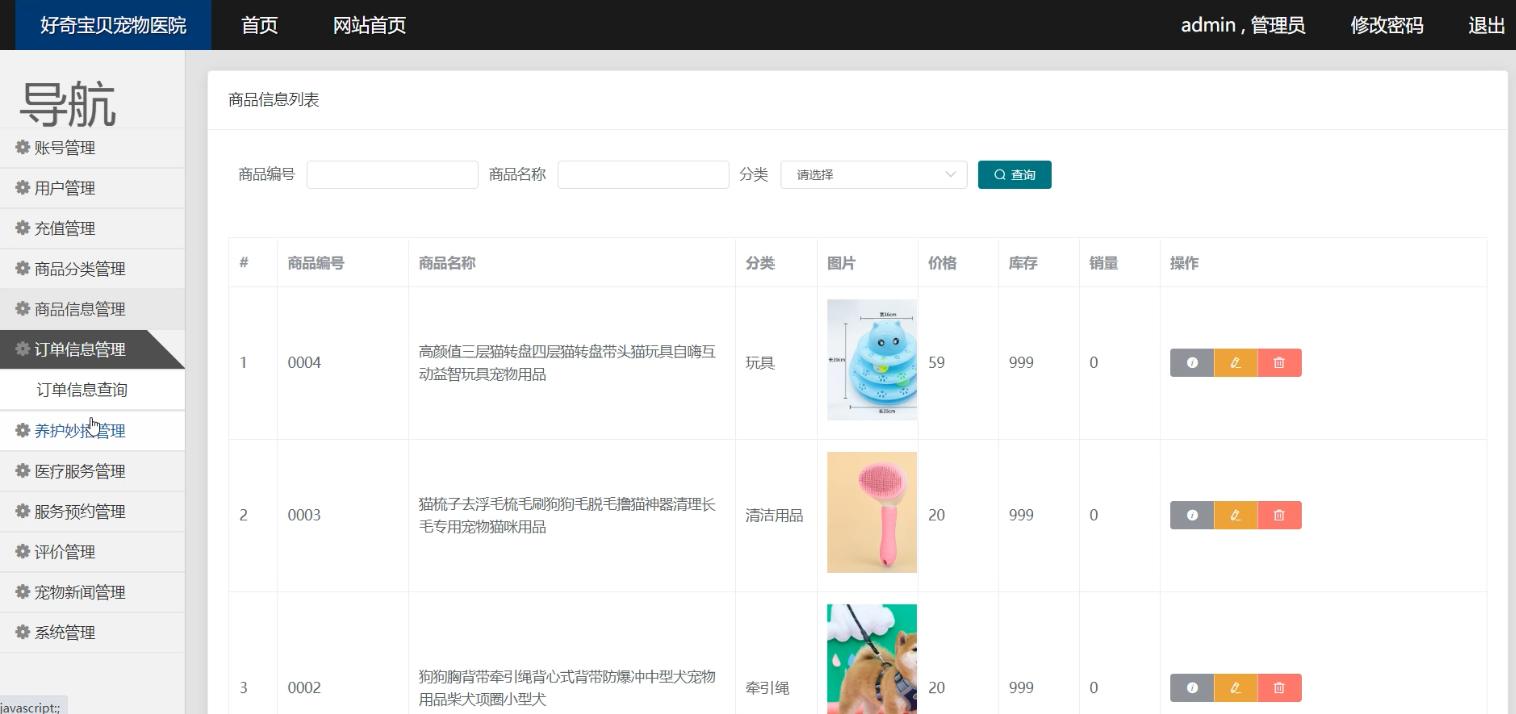Click the 查询 search button
This screenshot has width=1516, height=714.
[1014, 174]
